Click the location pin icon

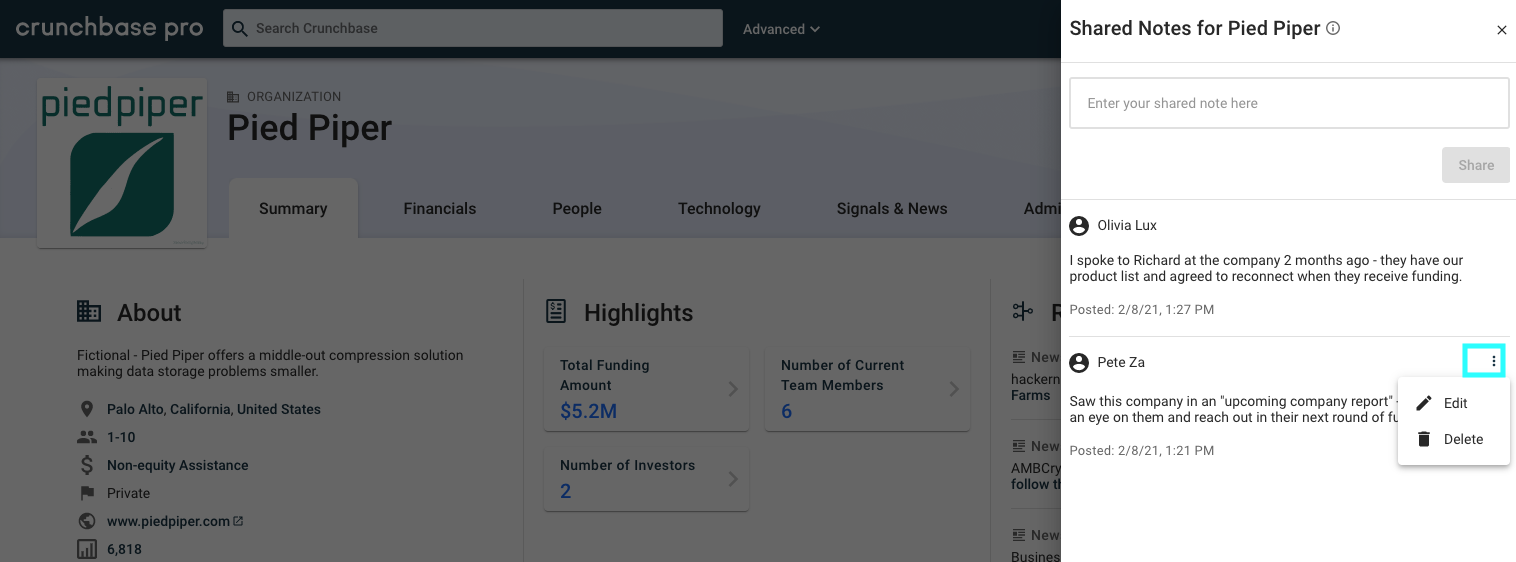tap(87, 409)
